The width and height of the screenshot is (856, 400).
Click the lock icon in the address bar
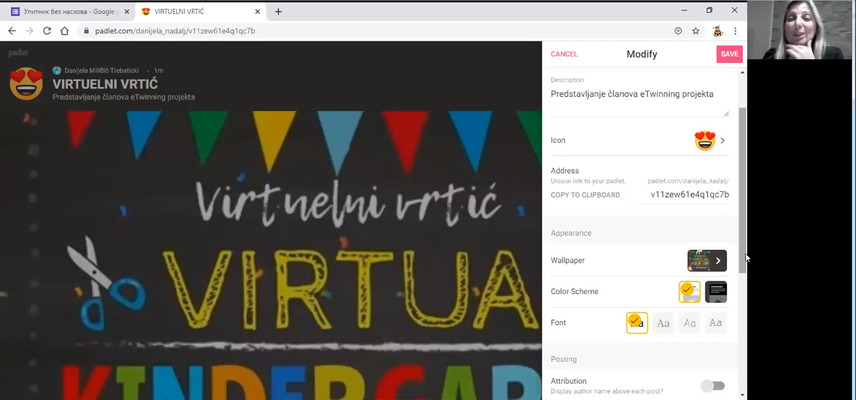tap(86, 31)
